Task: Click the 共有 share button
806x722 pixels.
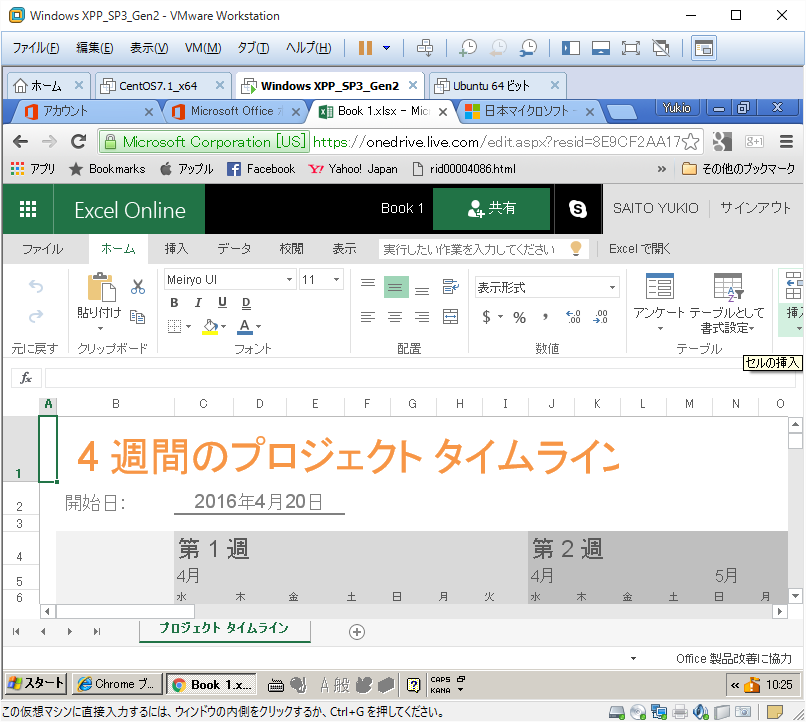Action: point(491,209)
